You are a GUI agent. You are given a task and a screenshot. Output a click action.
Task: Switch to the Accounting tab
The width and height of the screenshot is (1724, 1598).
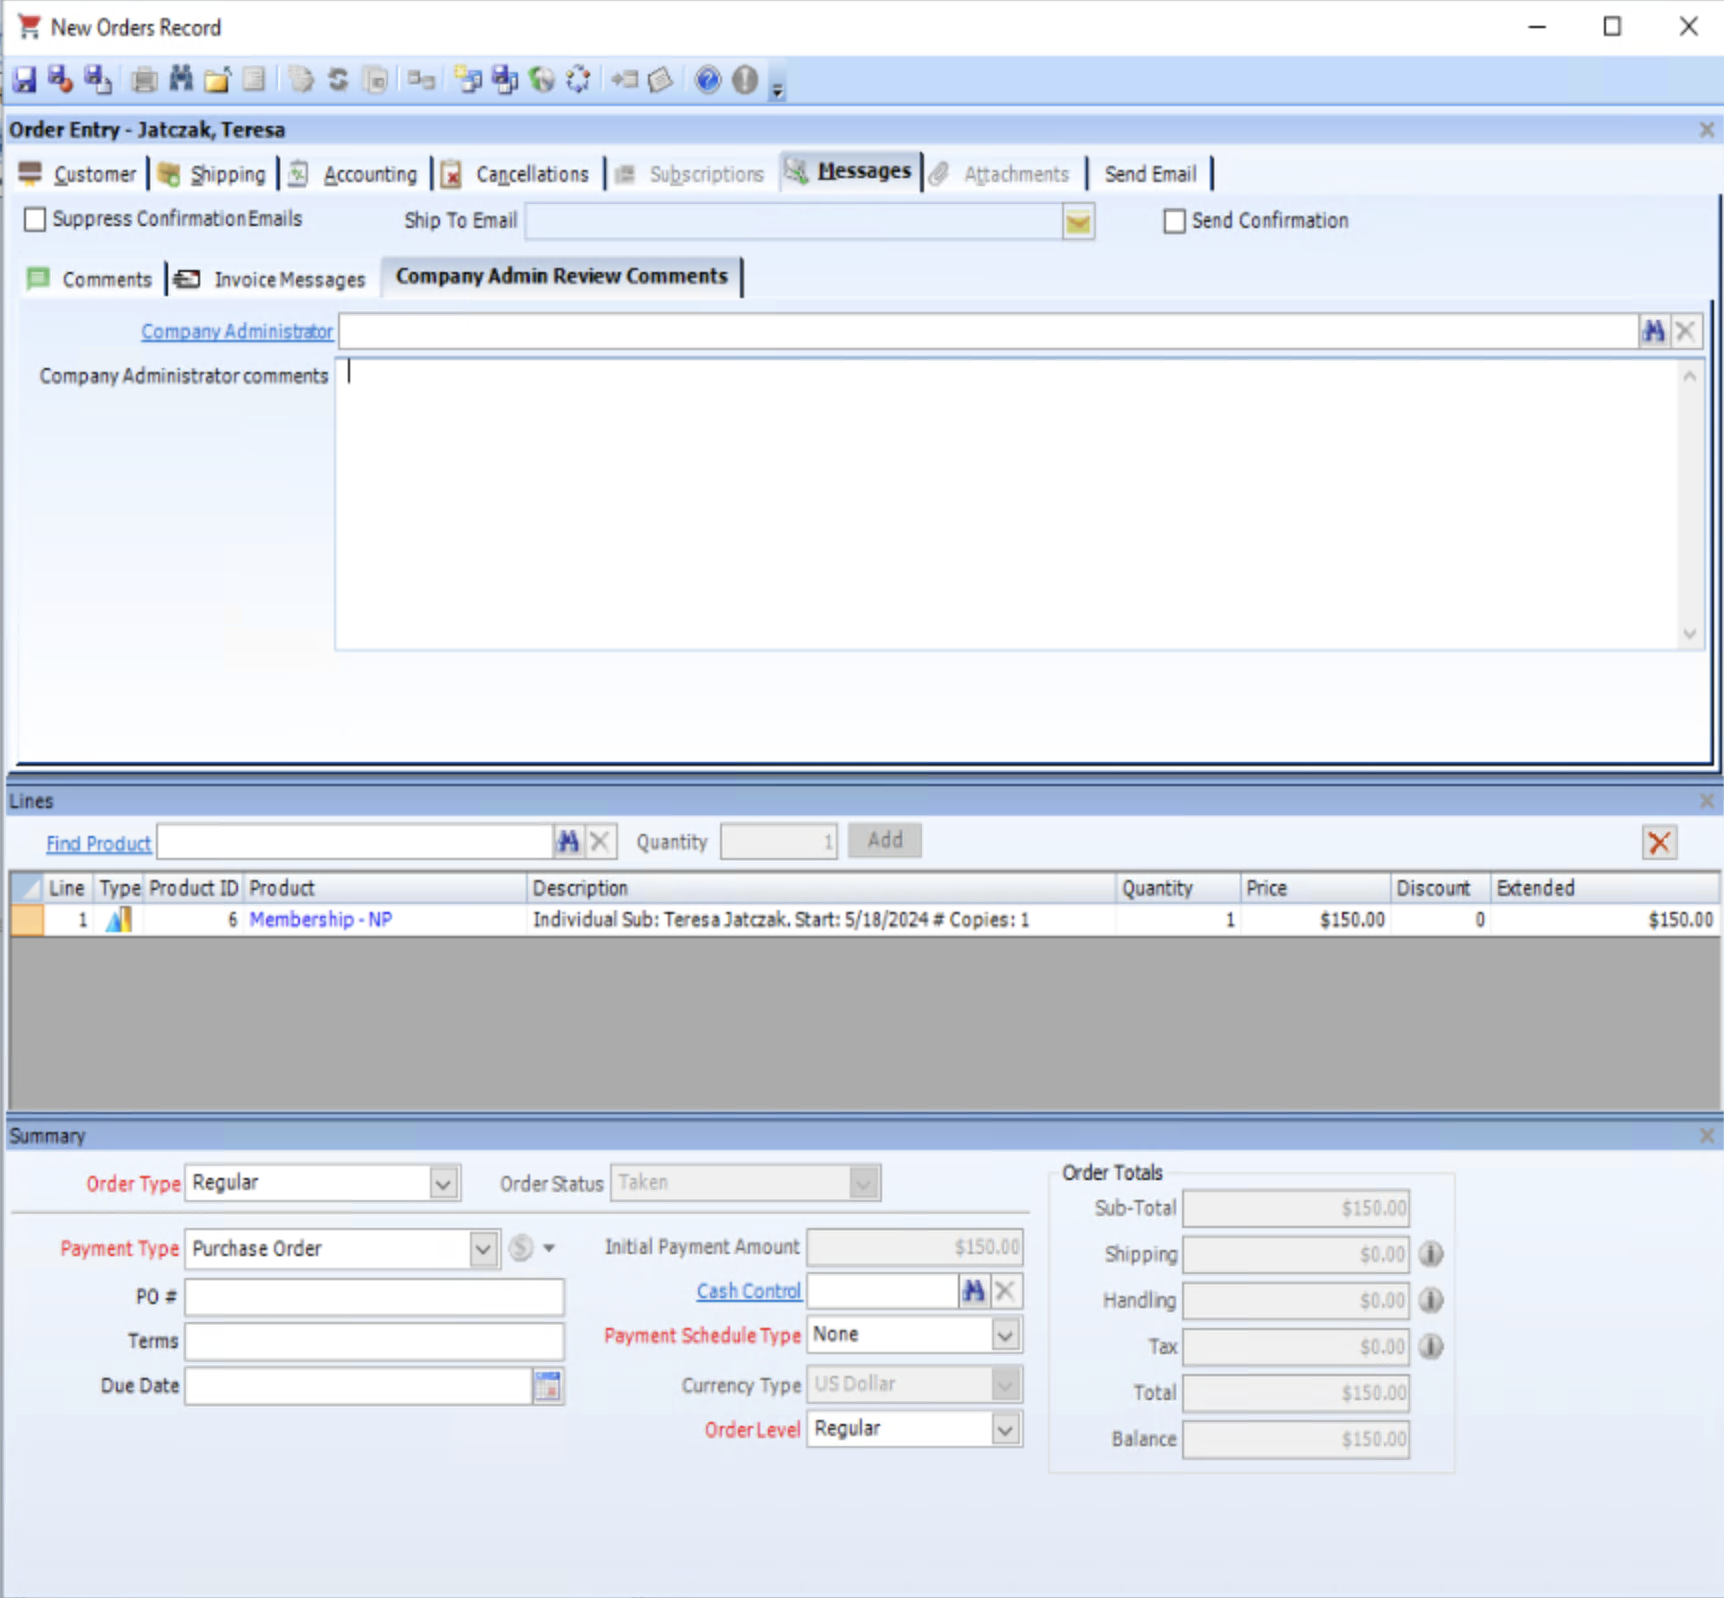[x=369, y=174]
